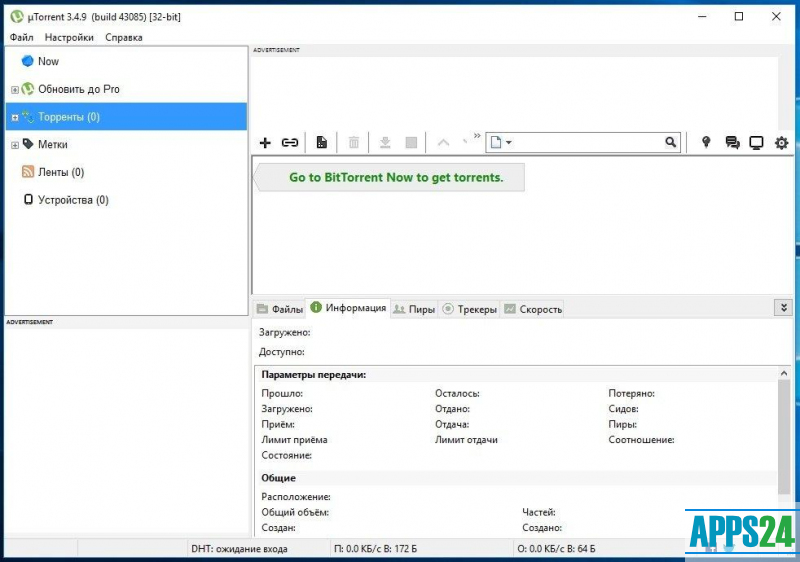800x562 pixels.
Task: Click the Параметры передачи header
Action: tap(313, 375)
